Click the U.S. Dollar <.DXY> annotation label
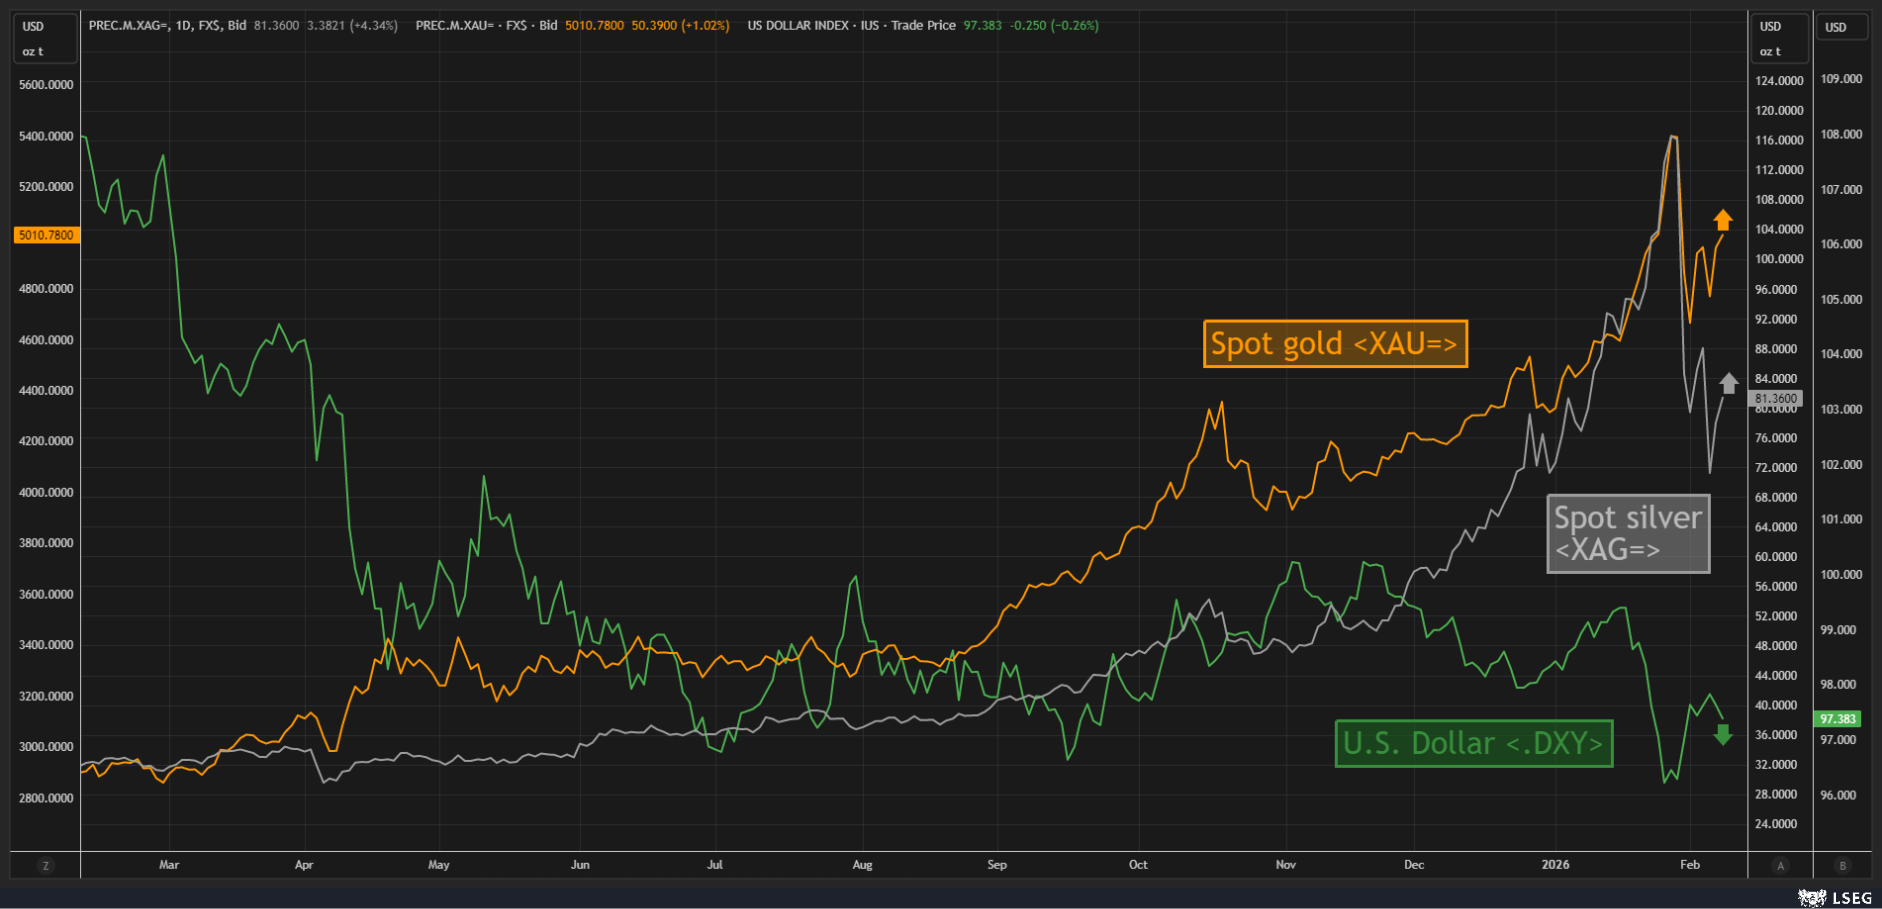 pos(1473,744)
